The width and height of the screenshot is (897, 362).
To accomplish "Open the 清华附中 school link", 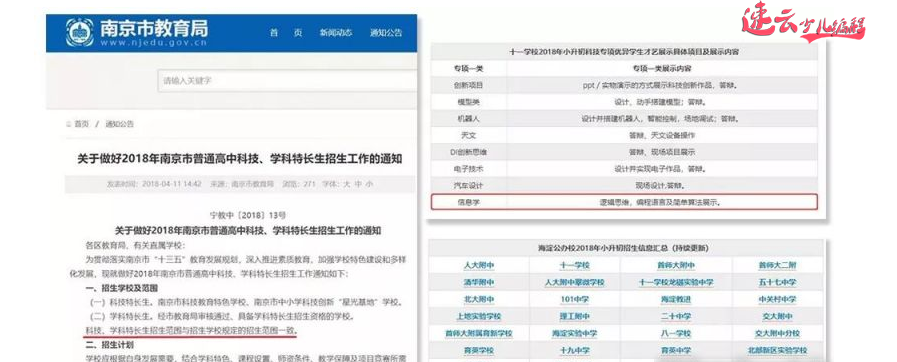I will click(478, 283).
